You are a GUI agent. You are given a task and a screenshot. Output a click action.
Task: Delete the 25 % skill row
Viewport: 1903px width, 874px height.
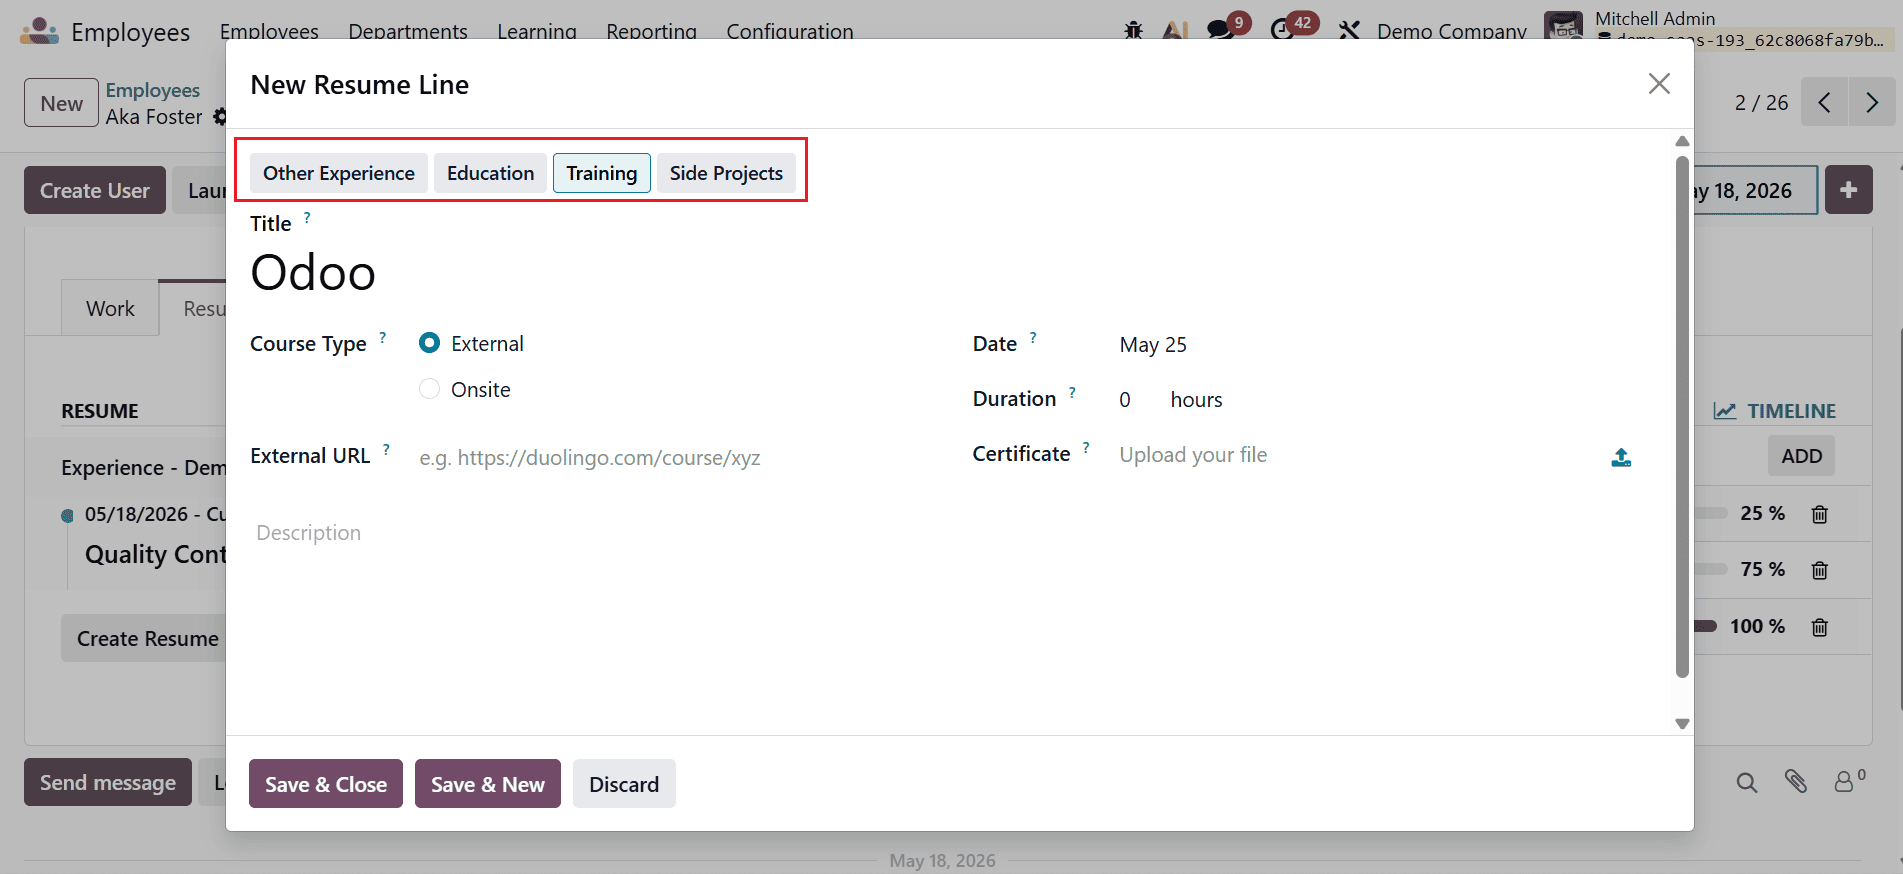click(x=1819, y=514)
